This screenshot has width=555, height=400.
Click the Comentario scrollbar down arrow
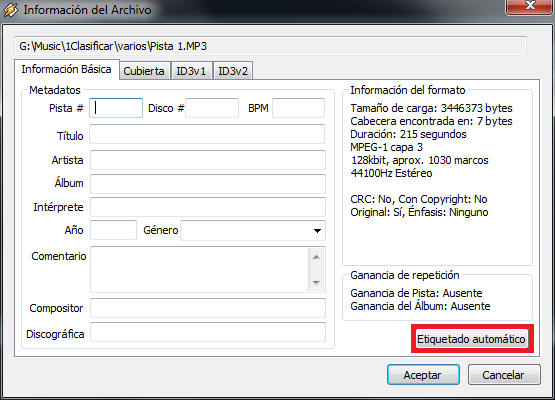(x=316, y=282)
